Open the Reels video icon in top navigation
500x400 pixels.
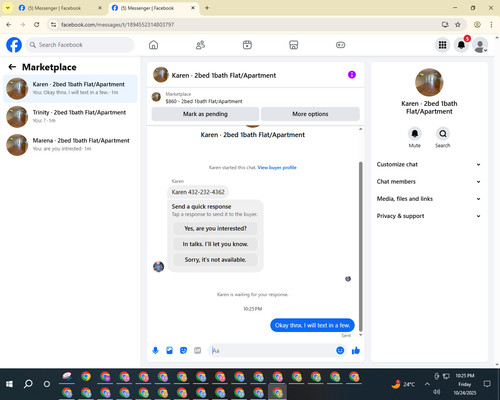point(247,45)
